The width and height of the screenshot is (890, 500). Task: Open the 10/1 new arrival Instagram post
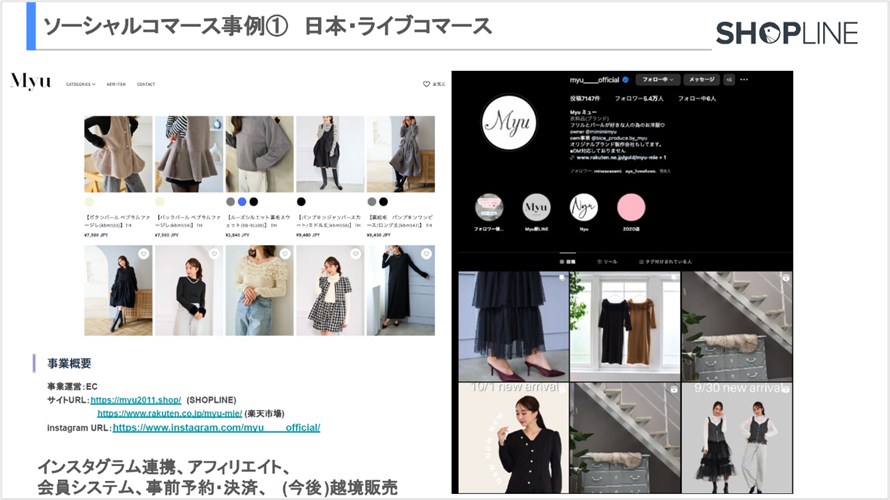point(513,438)
